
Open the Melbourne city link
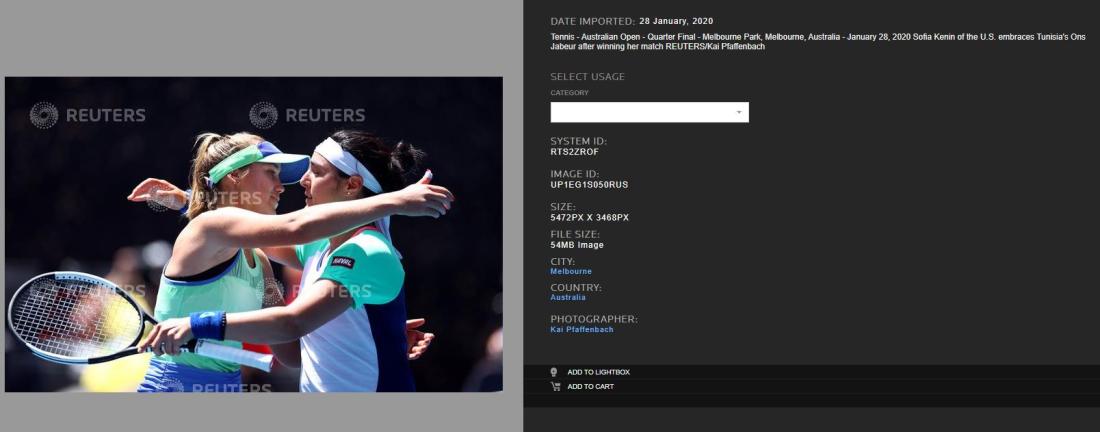[571, 271]
